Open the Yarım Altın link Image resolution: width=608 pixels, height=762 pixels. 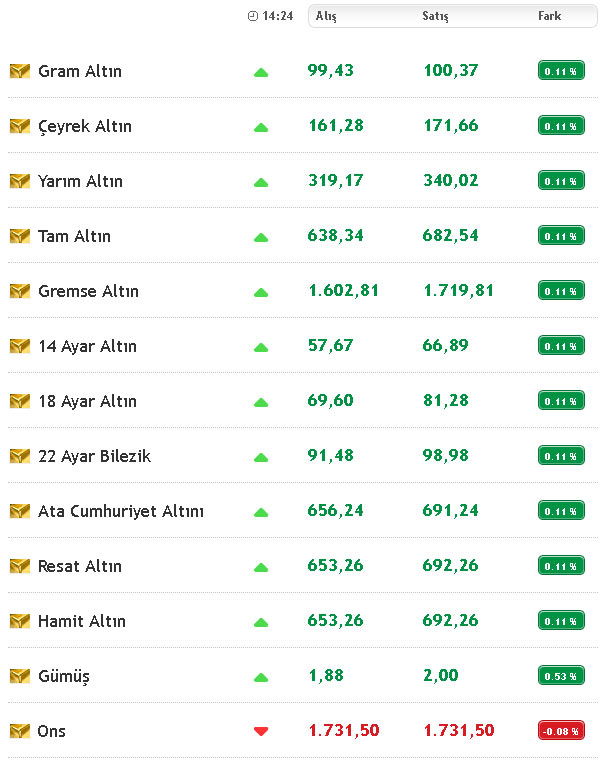click(x=80, y=181)
